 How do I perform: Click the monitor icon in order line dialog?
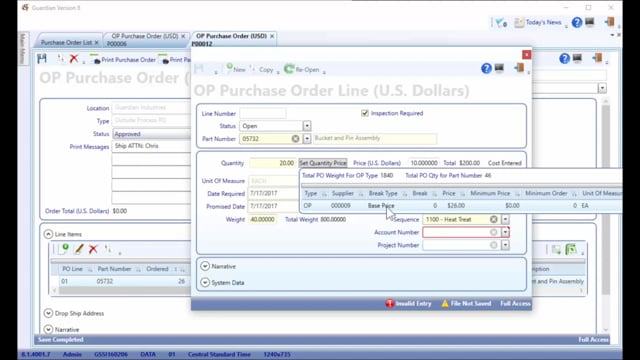(x=499, y=68)
